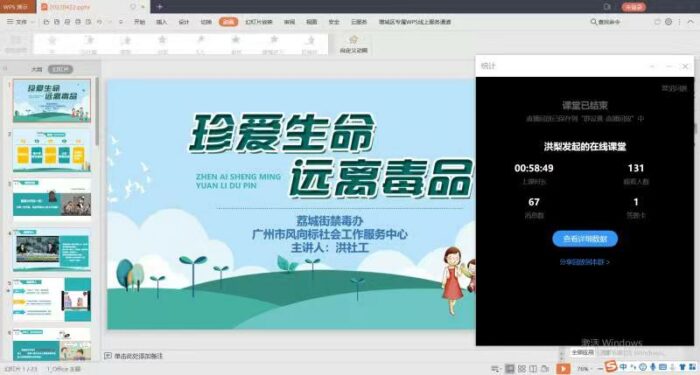Open the Sogou toolbox grid icon
The image size is (700, 375).
click(692, 367)
